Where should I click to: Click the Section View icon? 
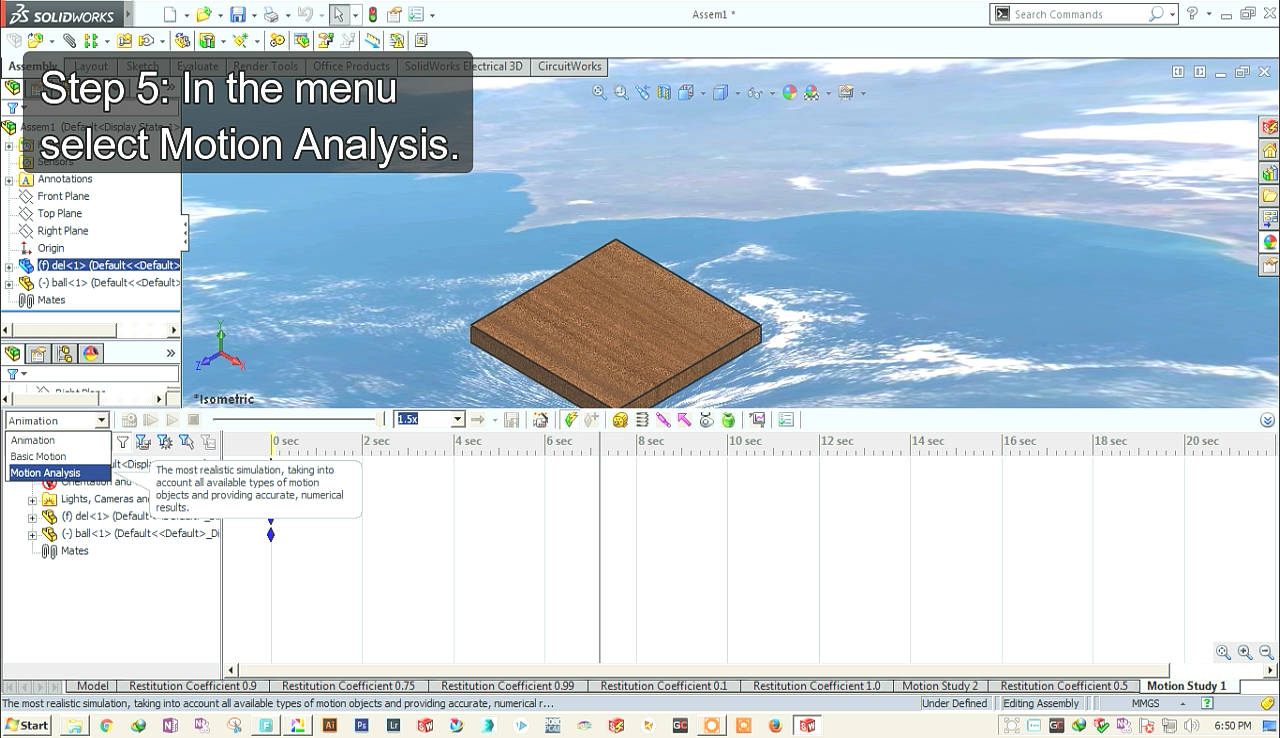click(664, 92)
